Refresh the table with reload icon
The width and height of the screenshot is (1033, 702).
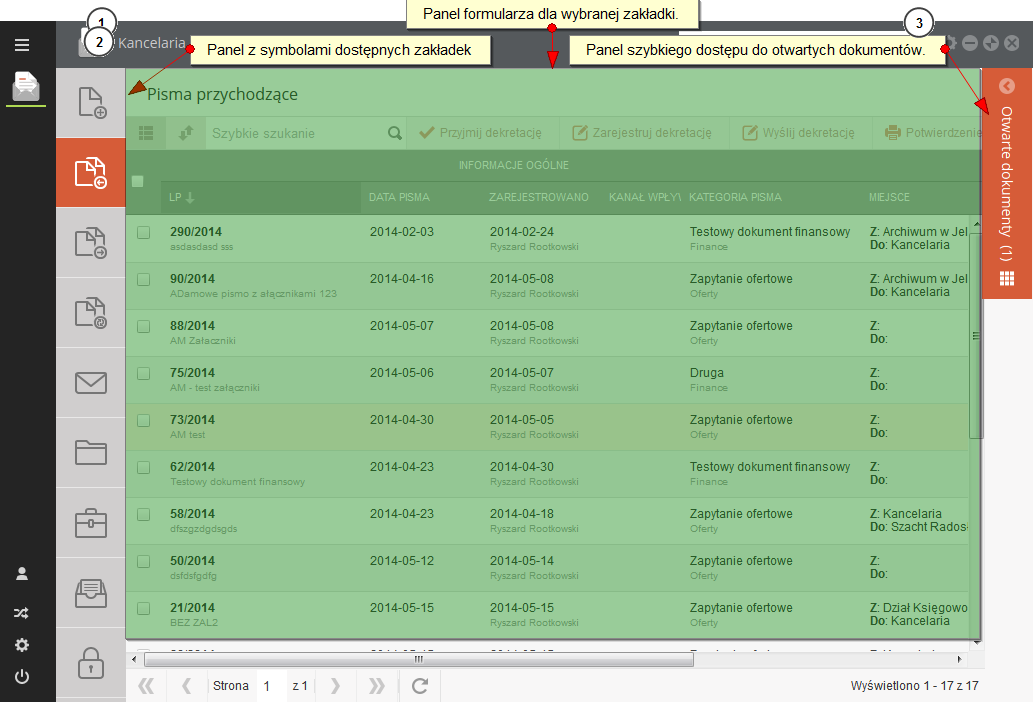tap(420, 686)
